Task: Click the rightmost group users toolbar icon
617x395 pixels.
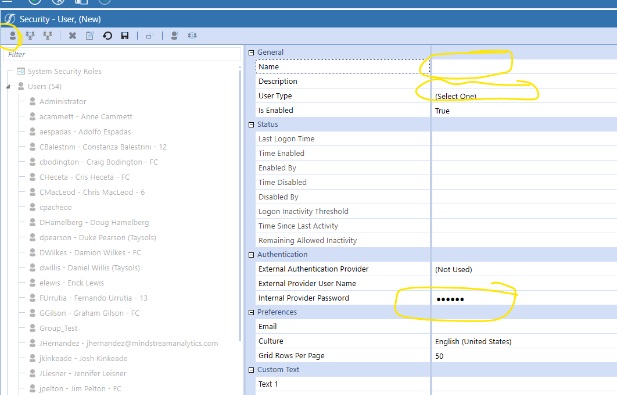Action: pos(192,35)
